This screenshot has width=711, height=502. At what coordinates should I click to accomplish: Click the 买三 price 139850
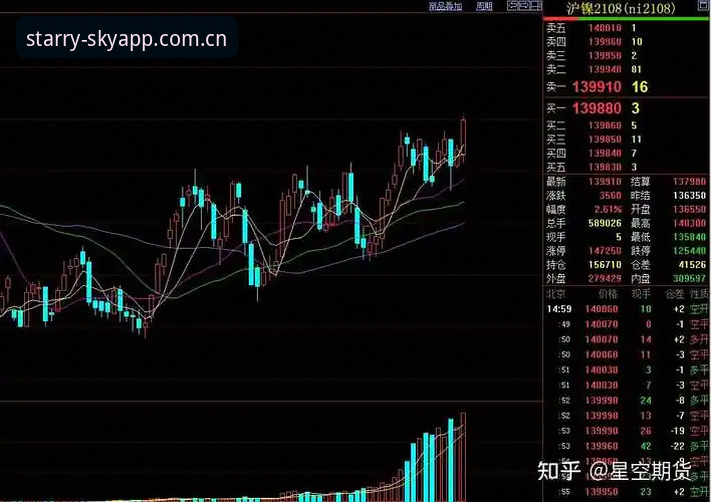tap(605, 139)
